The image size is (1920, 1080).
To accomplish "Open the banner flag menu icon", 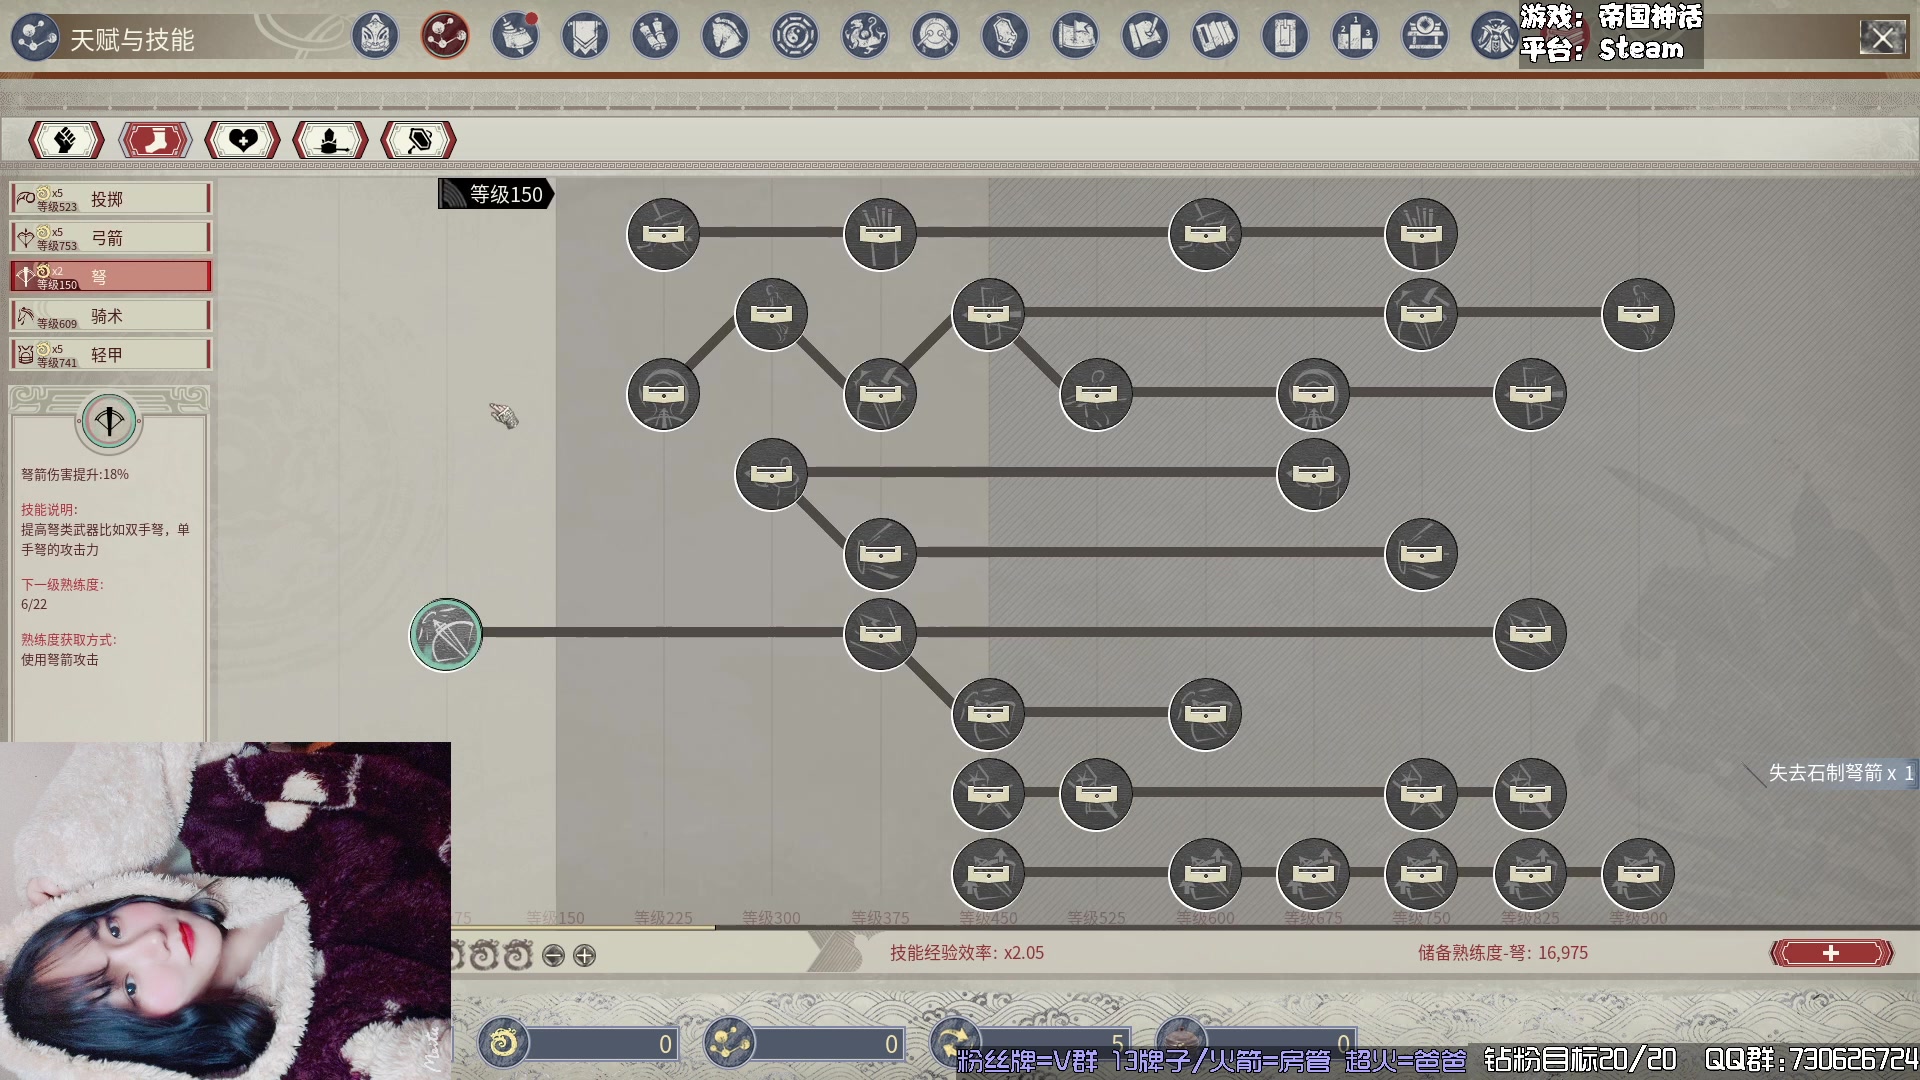I will pos(585,37).
